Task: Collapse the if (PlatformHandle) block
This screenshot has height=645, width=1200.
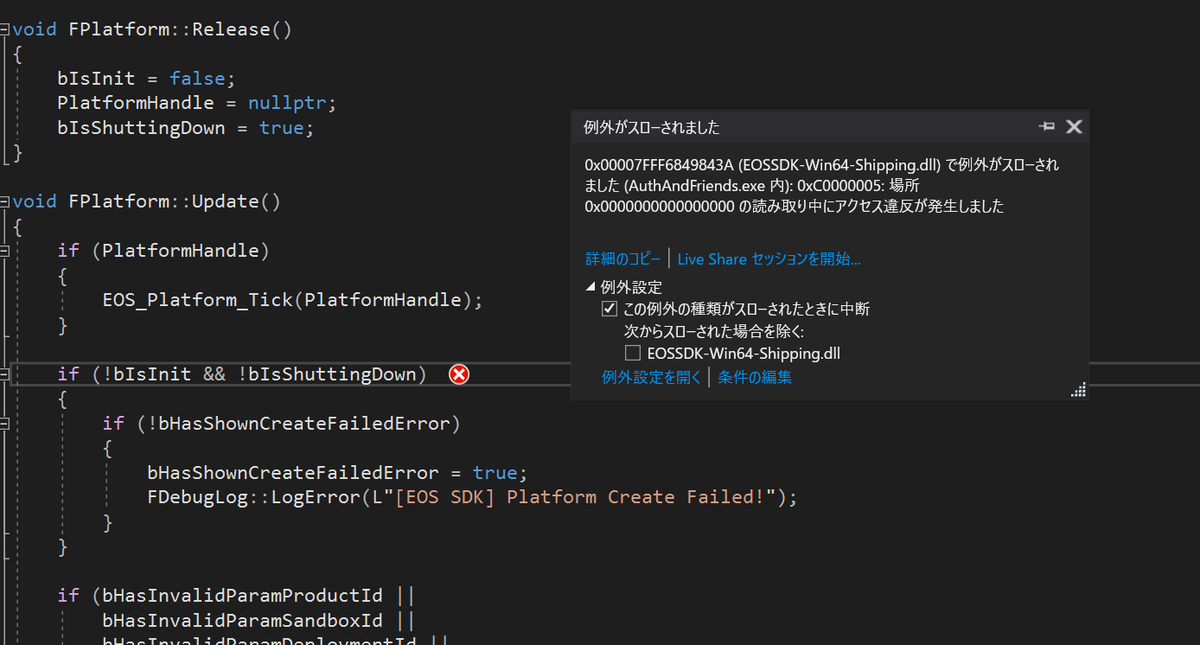Action: [5, 251]
